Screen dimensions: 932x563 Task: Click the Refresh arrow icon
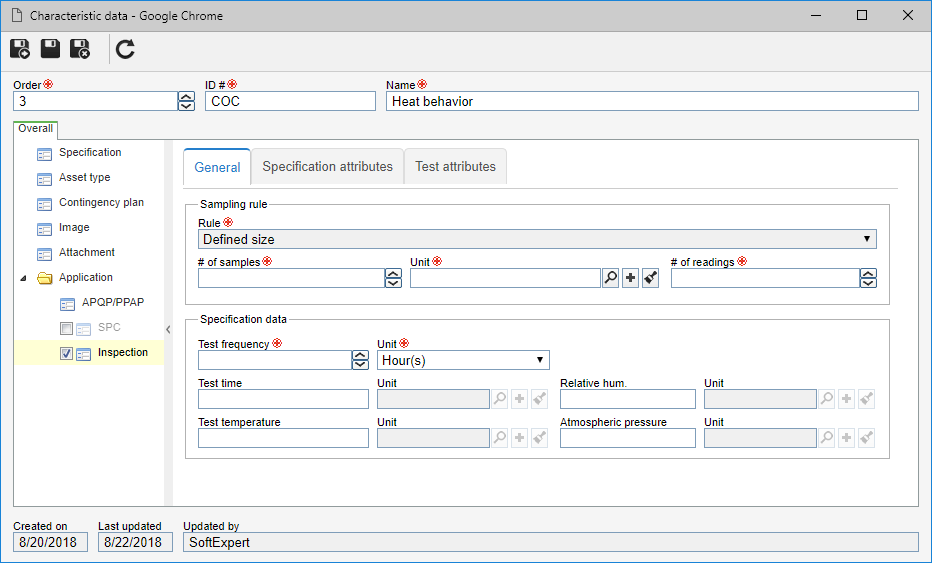(125, 49)
